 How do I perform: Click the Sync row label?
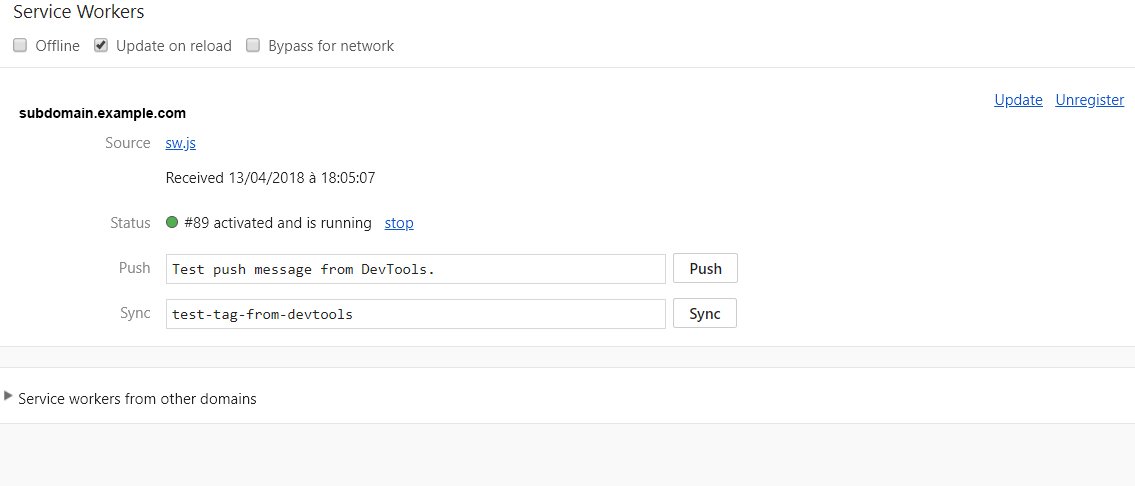click(x=134, y=314)
